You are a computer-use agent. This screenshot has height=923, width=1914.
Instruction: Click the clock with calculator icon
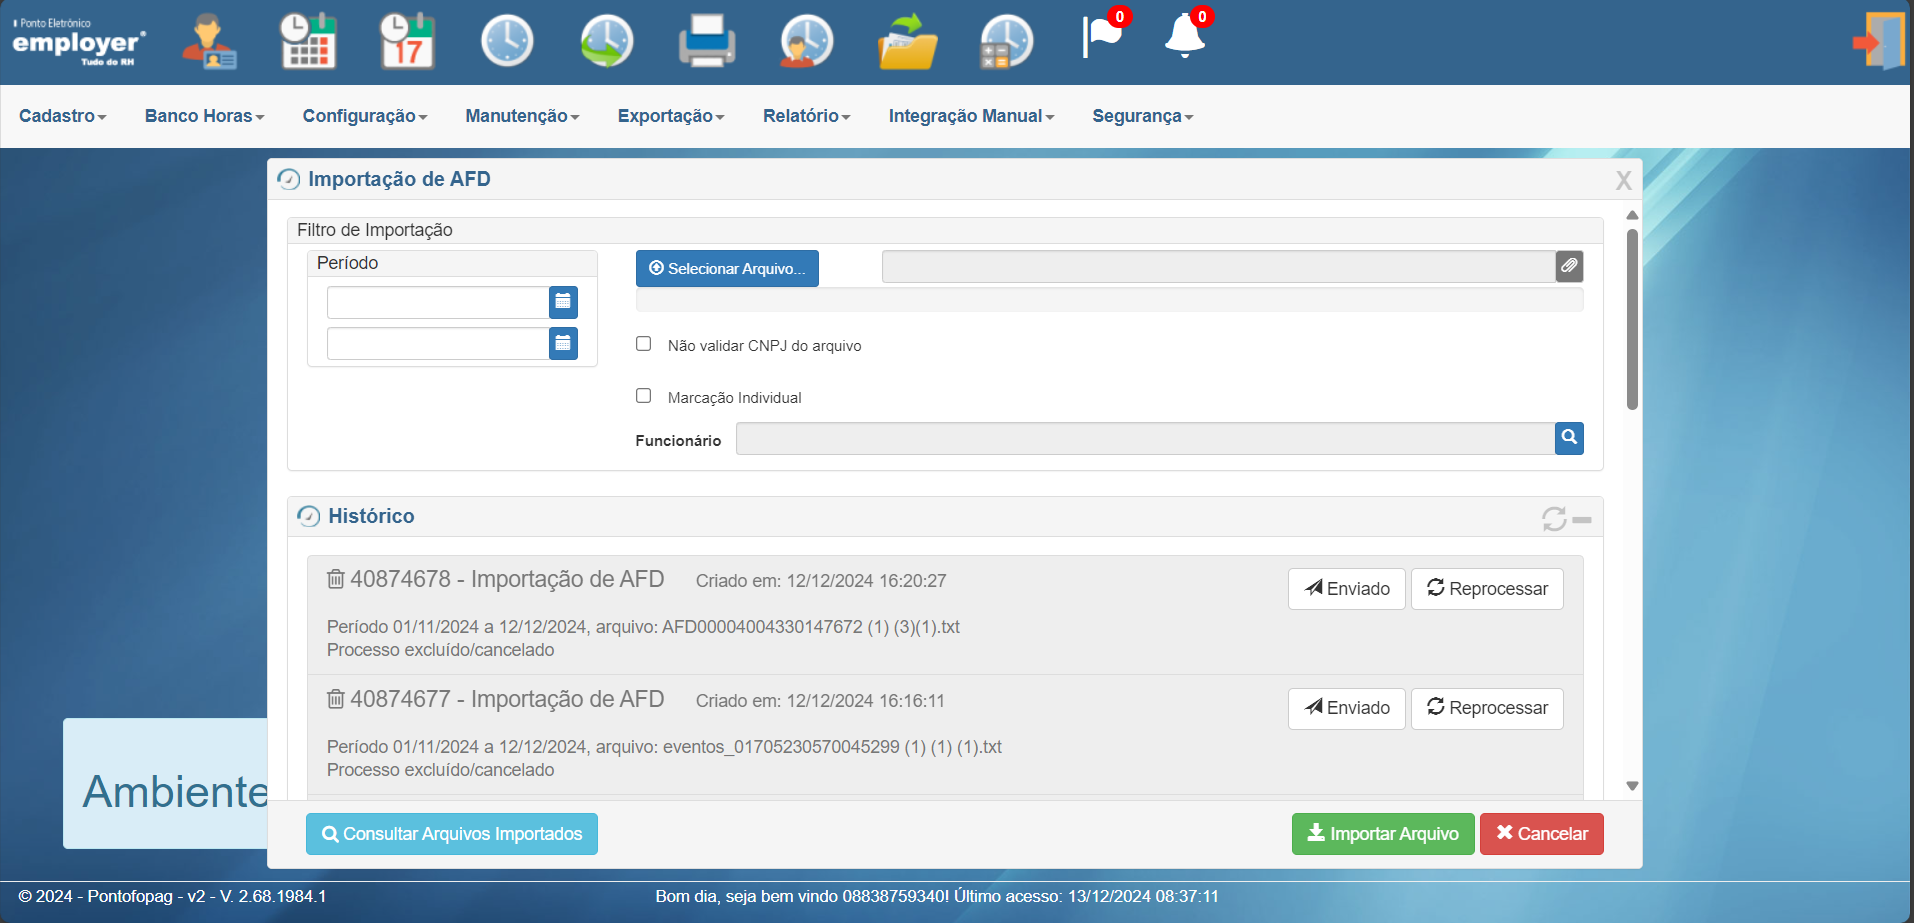(1006, 41)
